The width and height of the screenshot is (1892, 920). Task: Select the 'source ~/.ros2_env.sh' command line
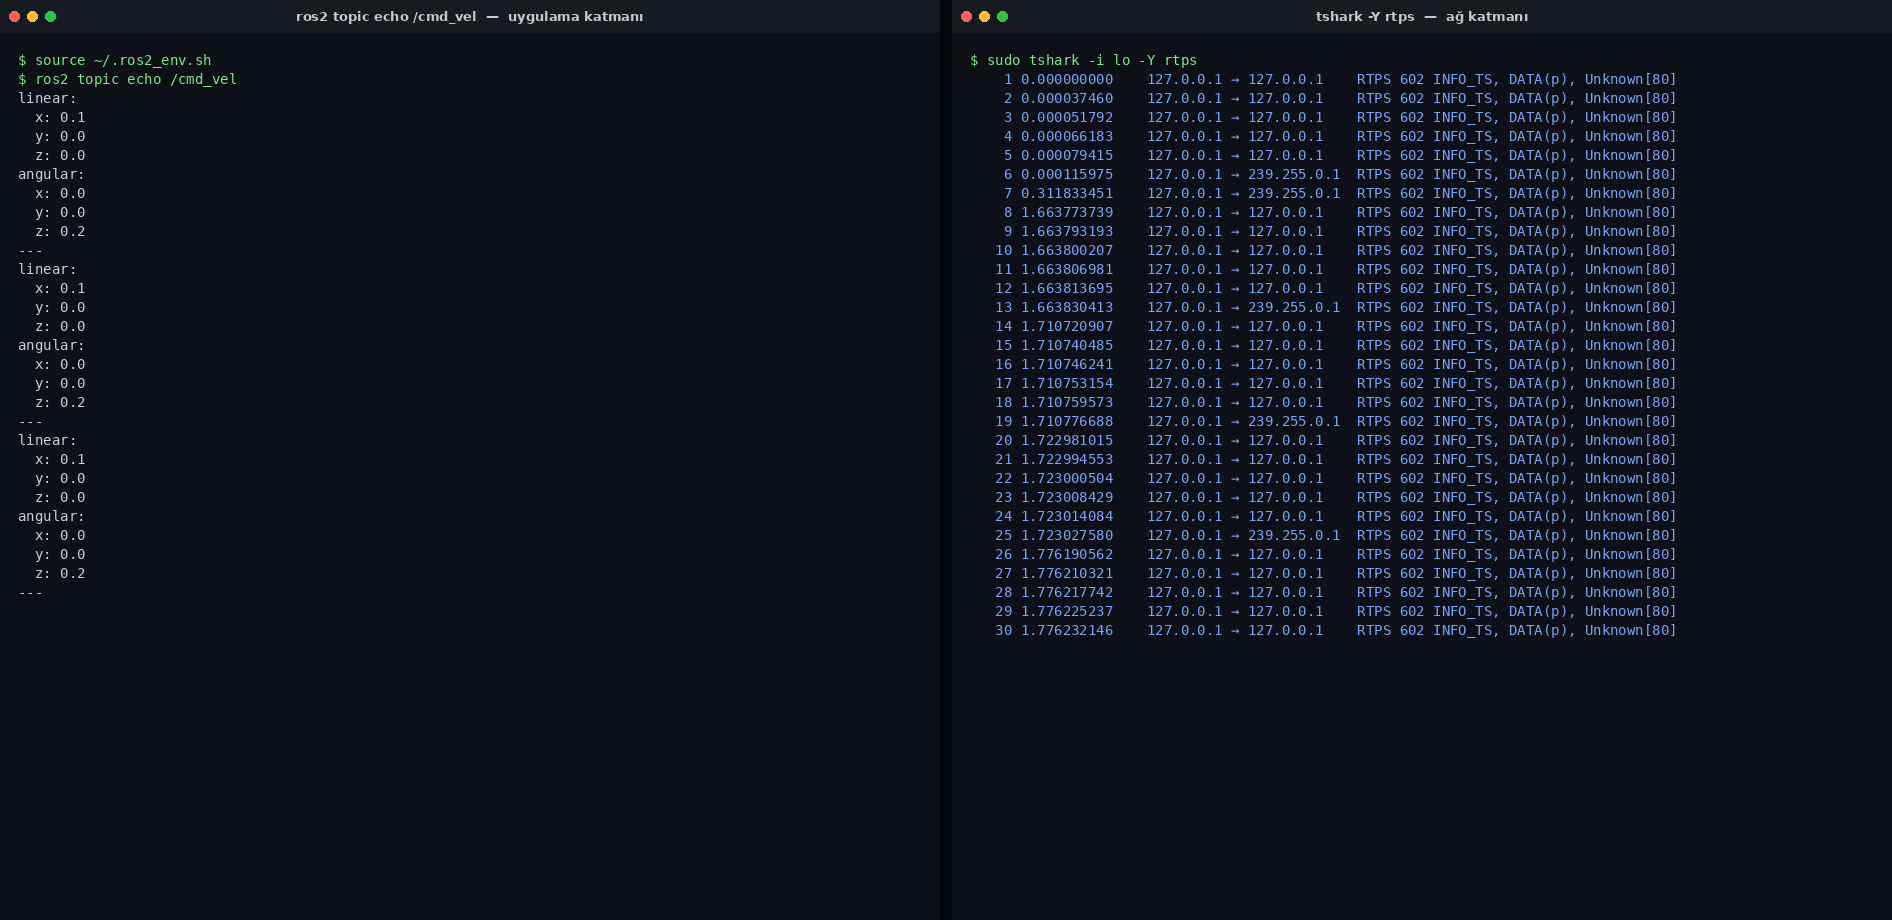tap(114, 60)
